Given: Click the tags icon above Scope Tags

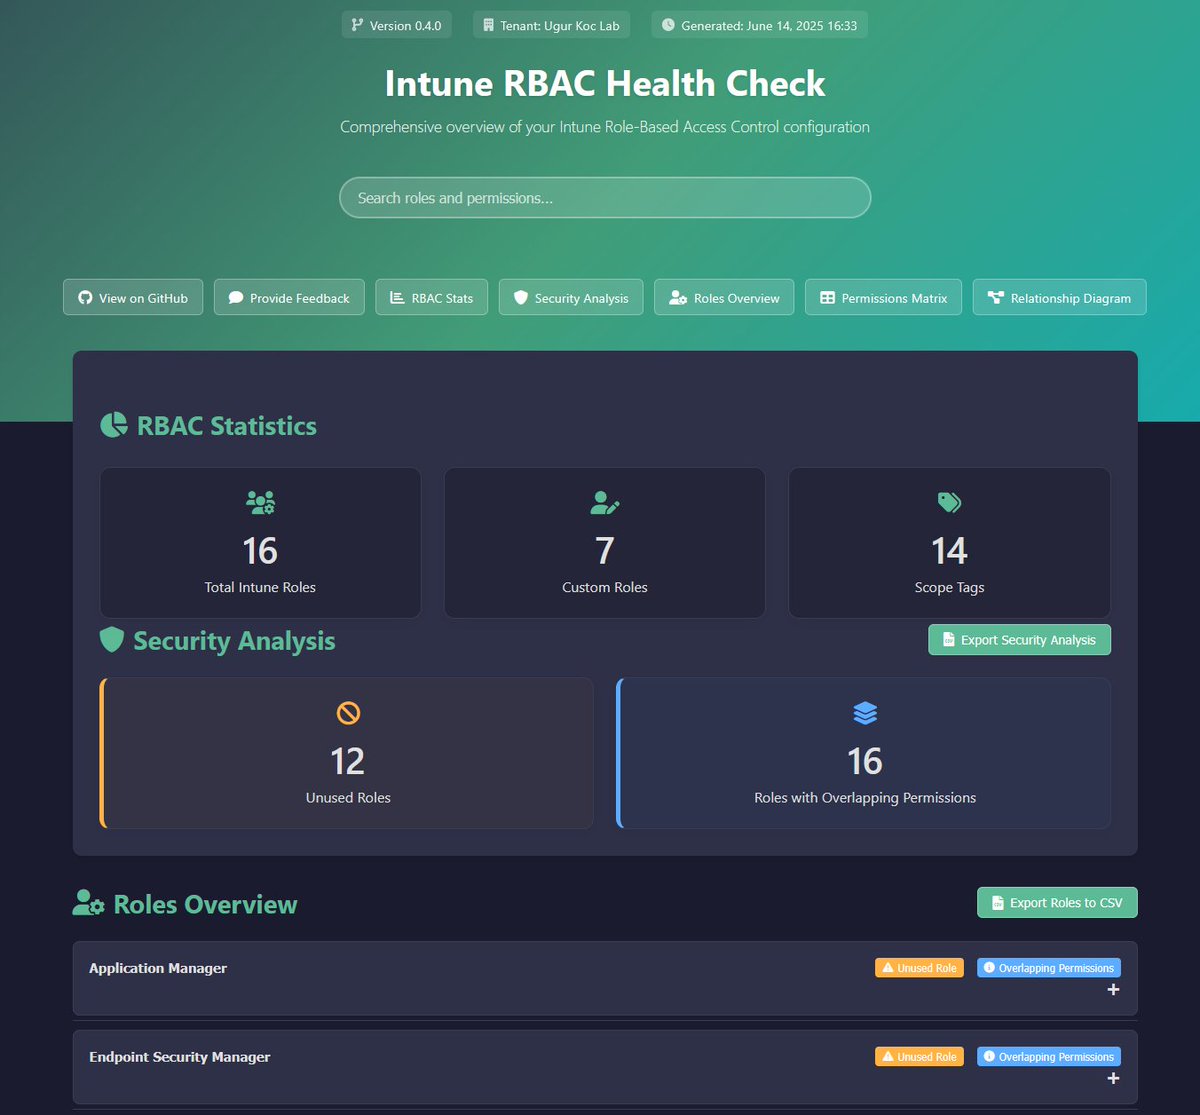Looking at the screenshot, I should click(949, 502).
